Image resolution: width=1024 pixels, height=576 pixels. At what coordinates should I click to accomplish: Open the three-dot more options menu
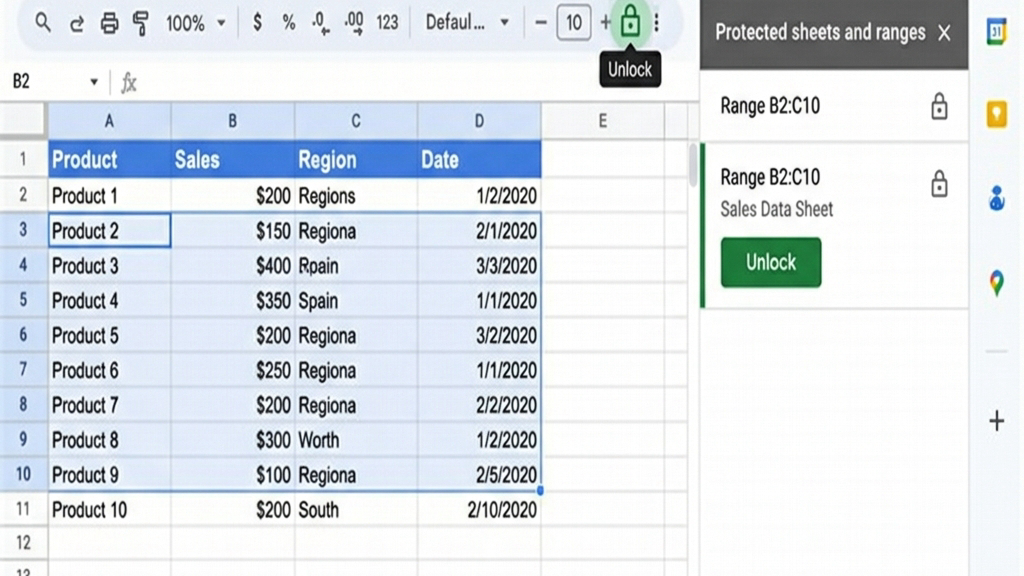coord(656,24)
